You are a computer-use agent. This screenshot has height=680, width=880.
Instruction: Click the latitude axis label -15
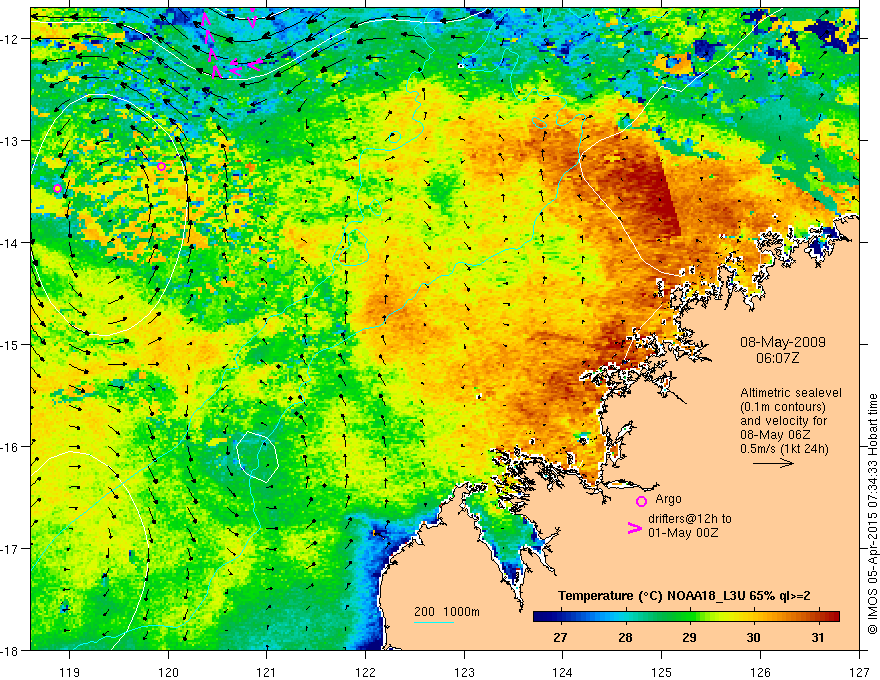tap(11, 344)
